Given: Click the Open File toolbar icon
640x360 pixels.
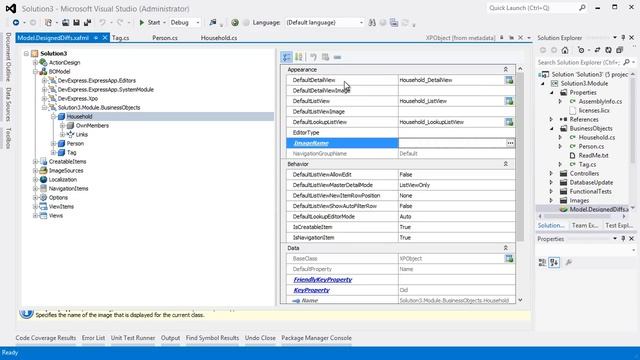Looking at the screenshot, I should (65, 22).
